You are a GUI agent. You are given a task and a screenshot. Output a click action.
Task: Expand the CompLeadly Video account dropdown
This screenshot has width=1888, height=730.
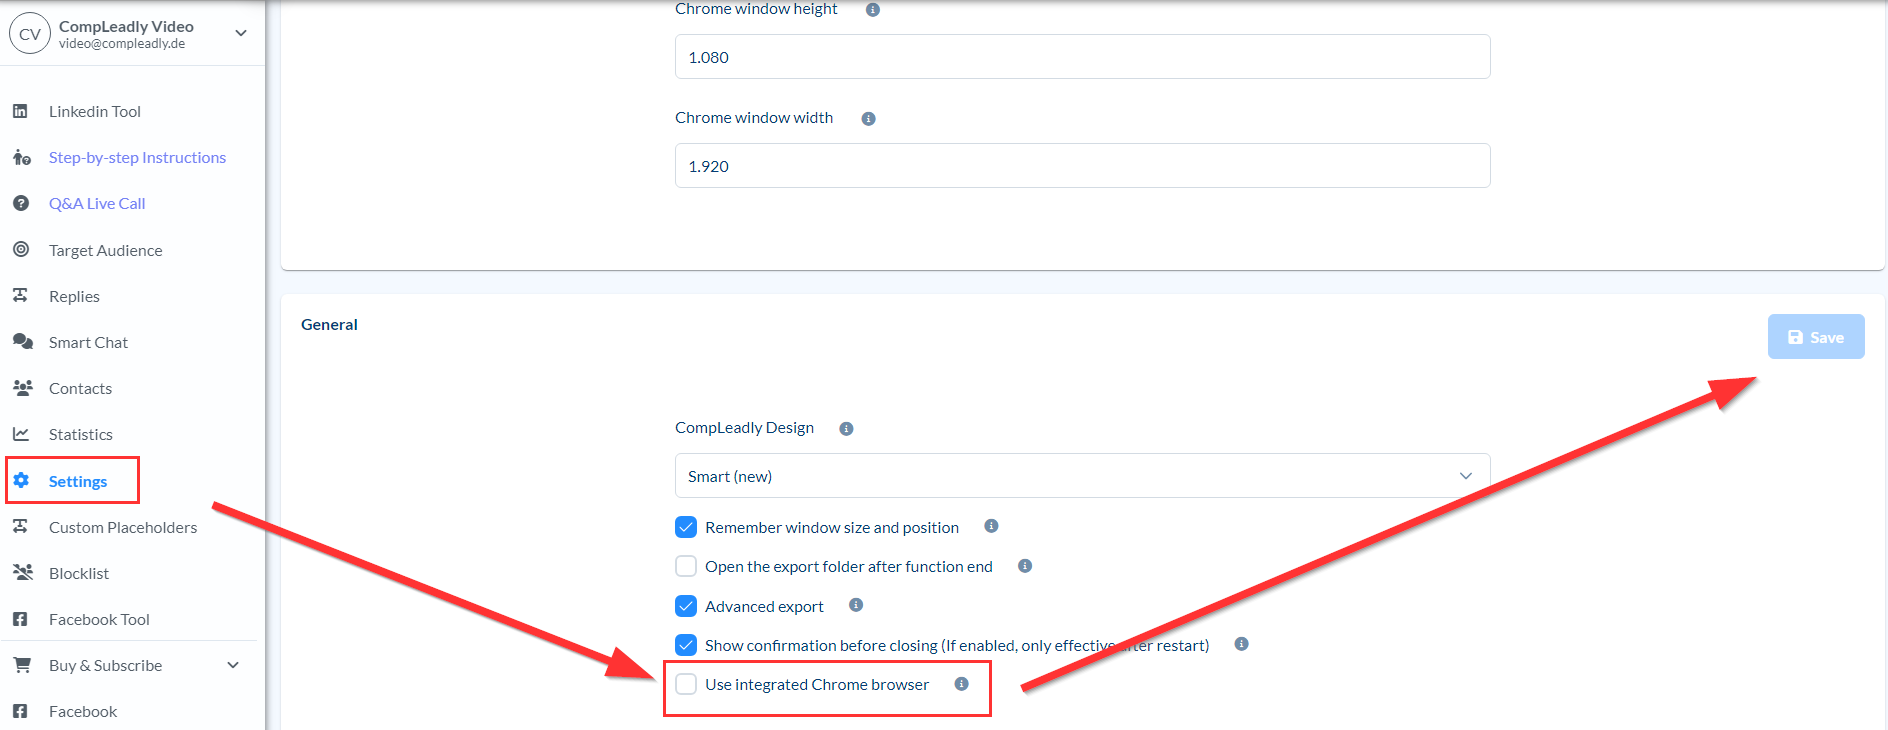(x=241, y=33)
